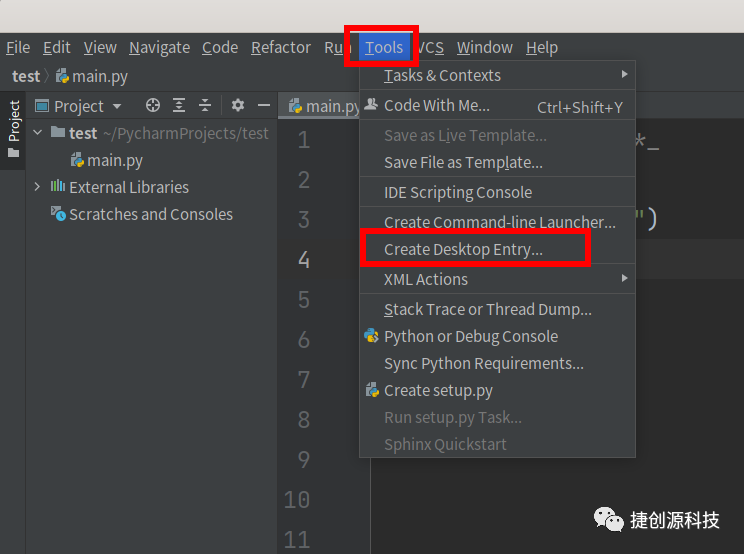Choose Sync Python Requirements
This screenshot has width=744, height=554.
(x=497, y=363)
